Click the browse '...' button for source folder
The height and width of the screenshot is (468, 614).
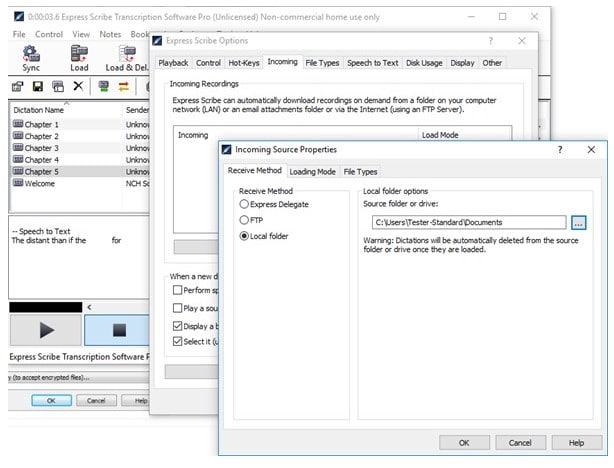click(578, 222)
